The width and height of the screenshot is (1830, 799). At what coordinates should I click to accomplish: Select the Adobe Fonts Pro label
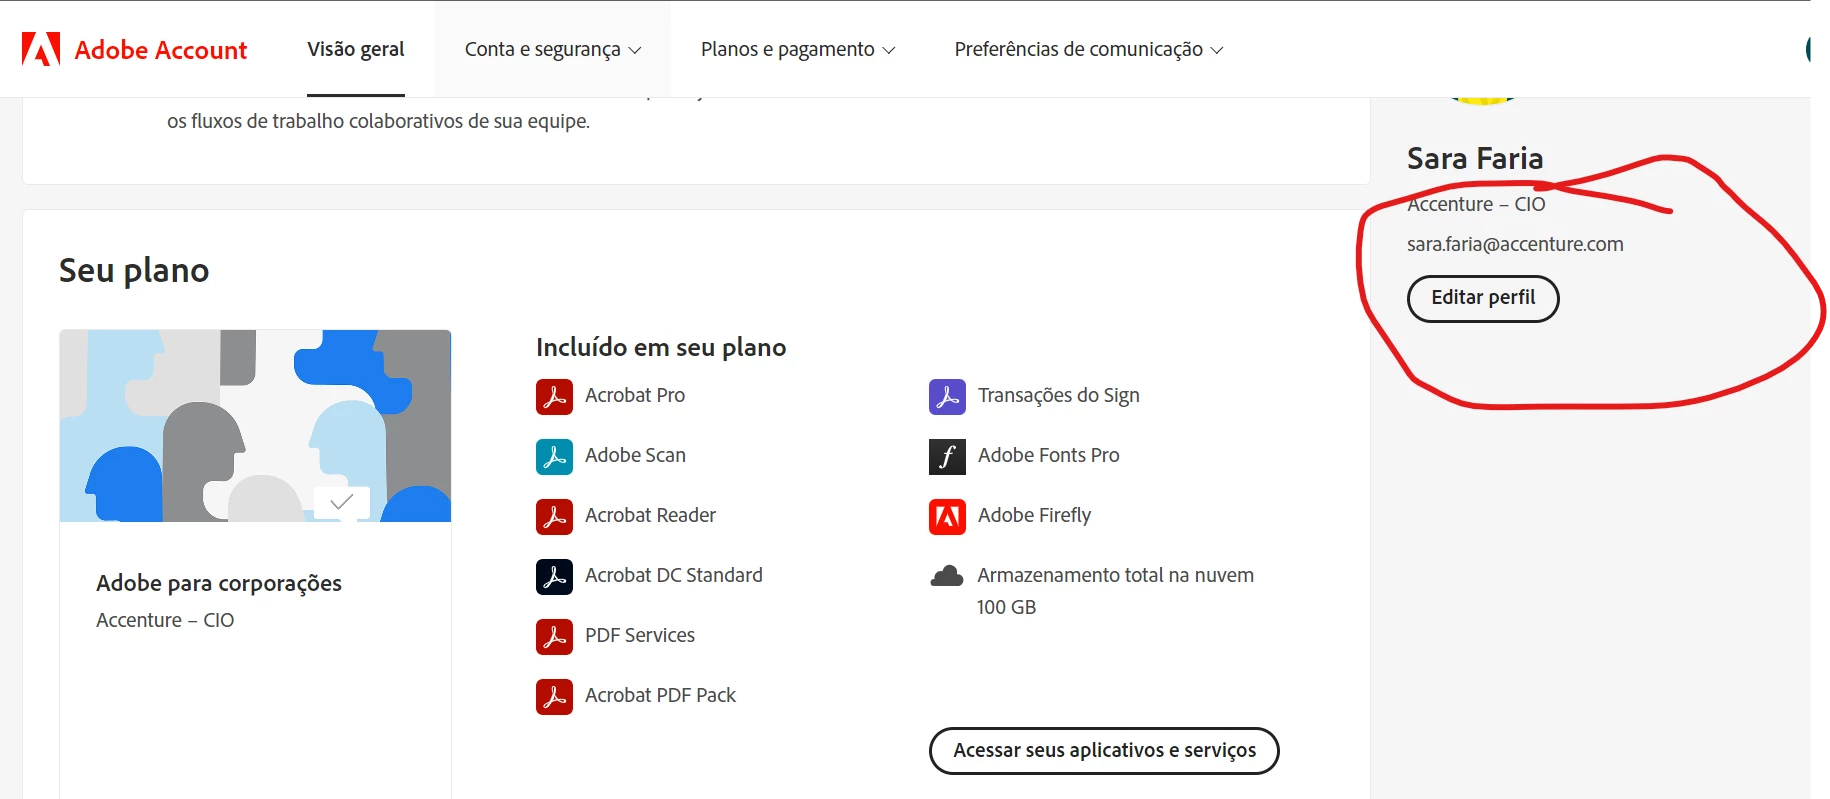(1049, 455)
